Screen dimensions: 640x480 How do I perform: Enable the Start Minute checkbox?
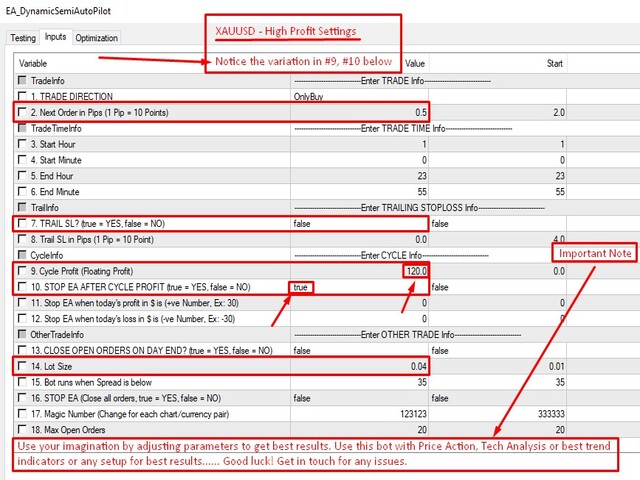pos(22,160)
